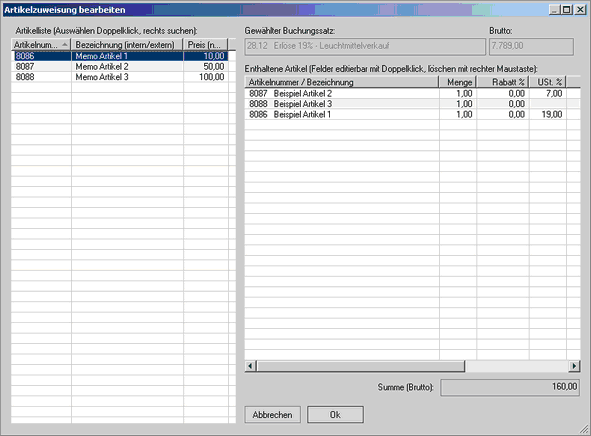Screen dimensions: 591x436
Task: Click the horizontal scrollbar thumb
Action: (361, 366)
